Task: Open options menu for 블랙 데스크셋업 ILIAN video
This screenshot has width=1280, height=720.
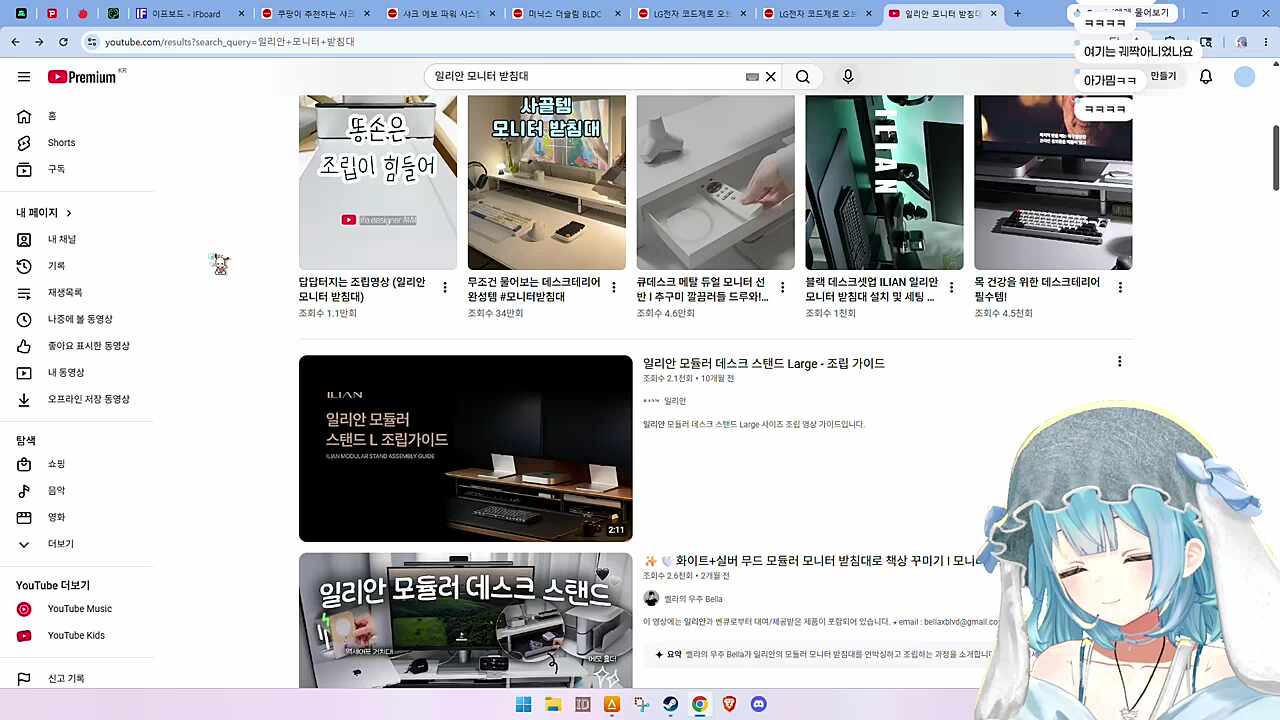Action: coord(951,288)
